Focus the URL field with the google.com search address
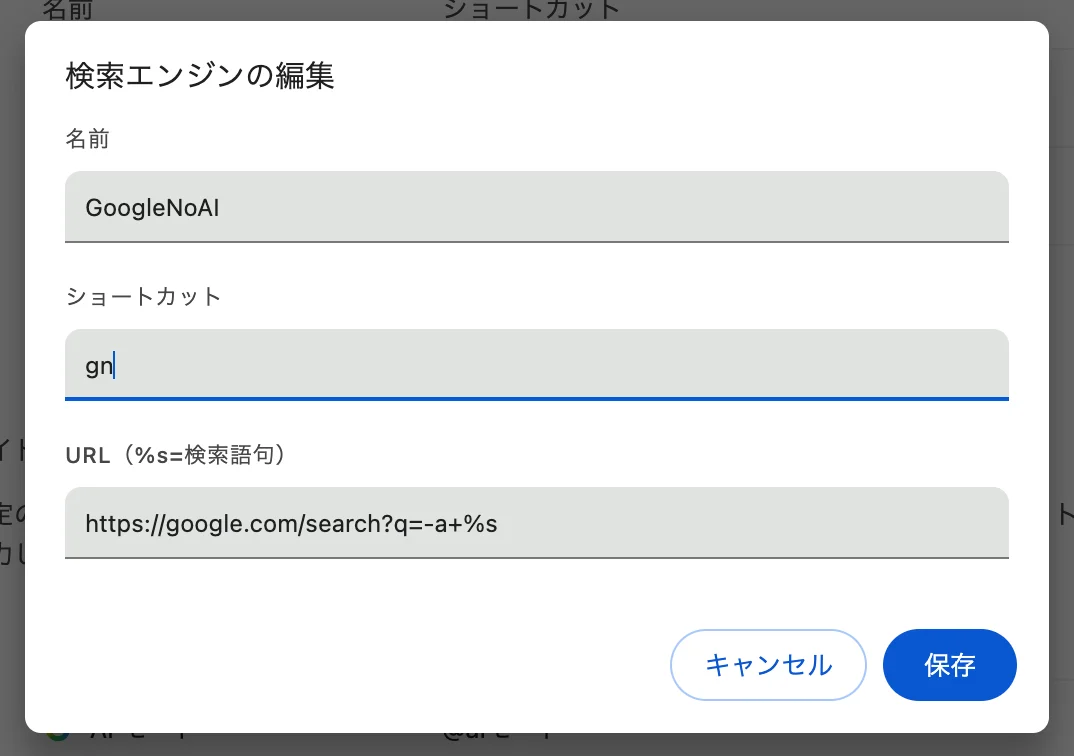 click(536, 523)
